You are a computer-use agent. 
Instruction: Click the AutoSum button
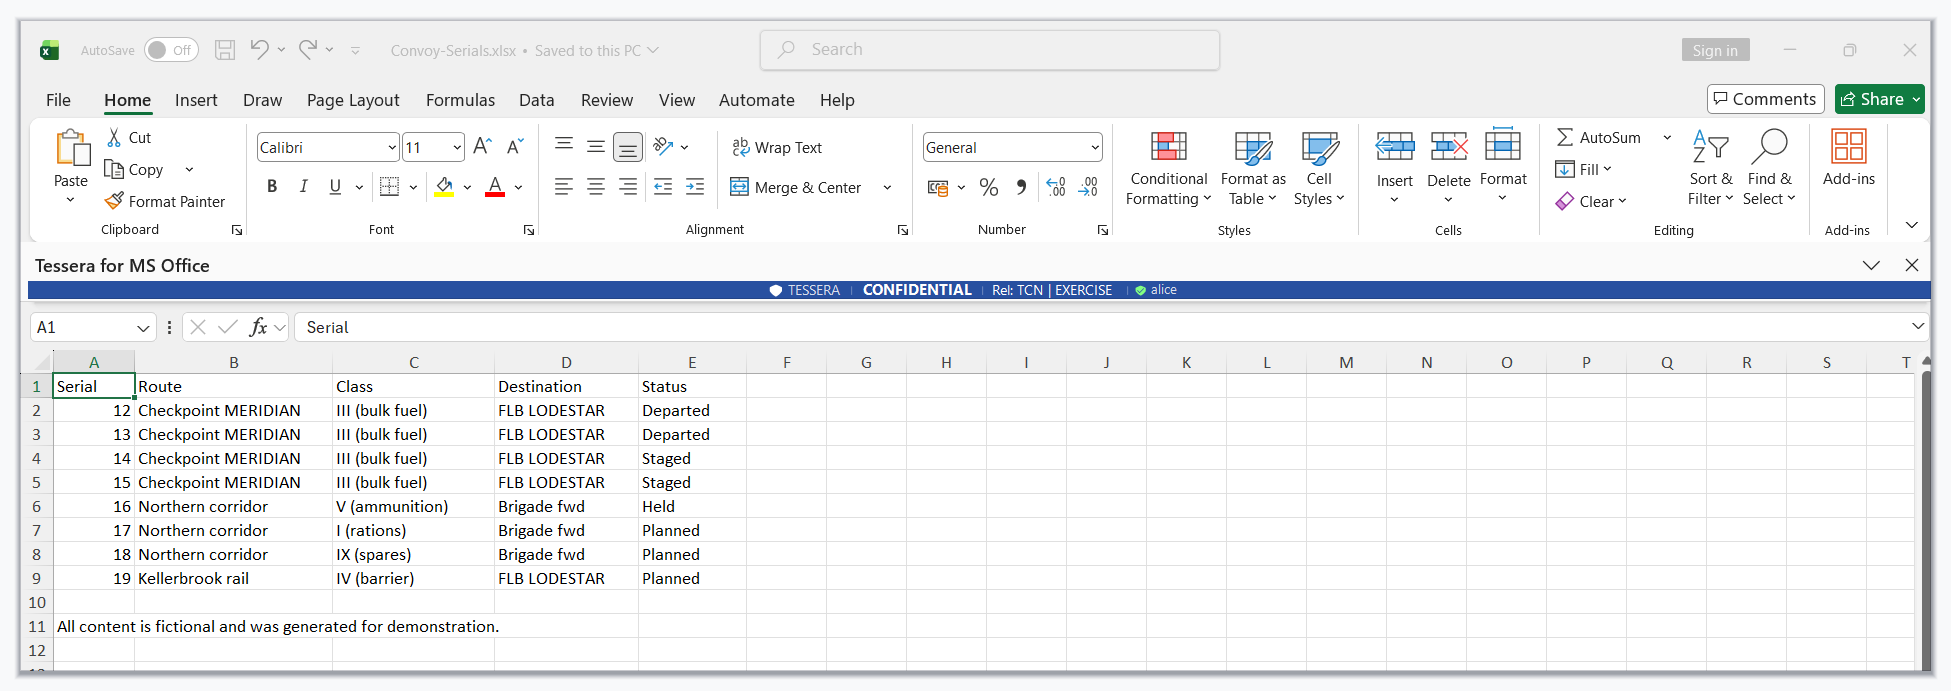[1600, 138]
